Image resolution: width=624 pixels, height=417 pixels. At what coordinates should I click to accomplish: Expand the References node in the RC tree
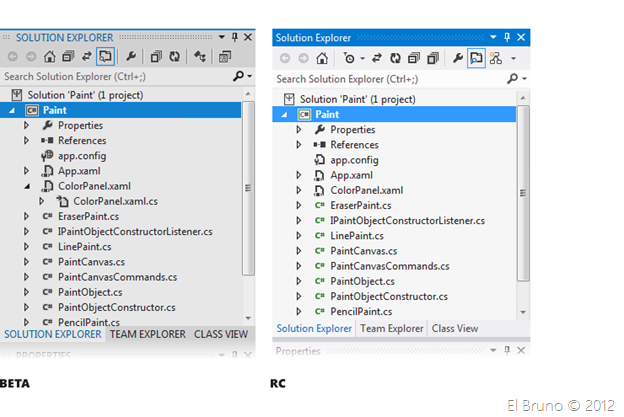(x=298, y=144)
